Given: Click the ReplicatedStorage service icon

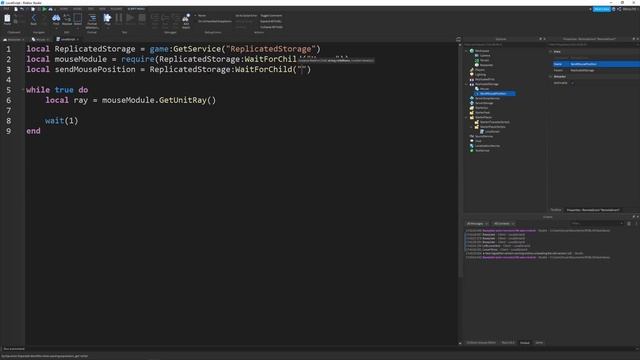Looking at the screenshot, I should [x=472, y=84].
